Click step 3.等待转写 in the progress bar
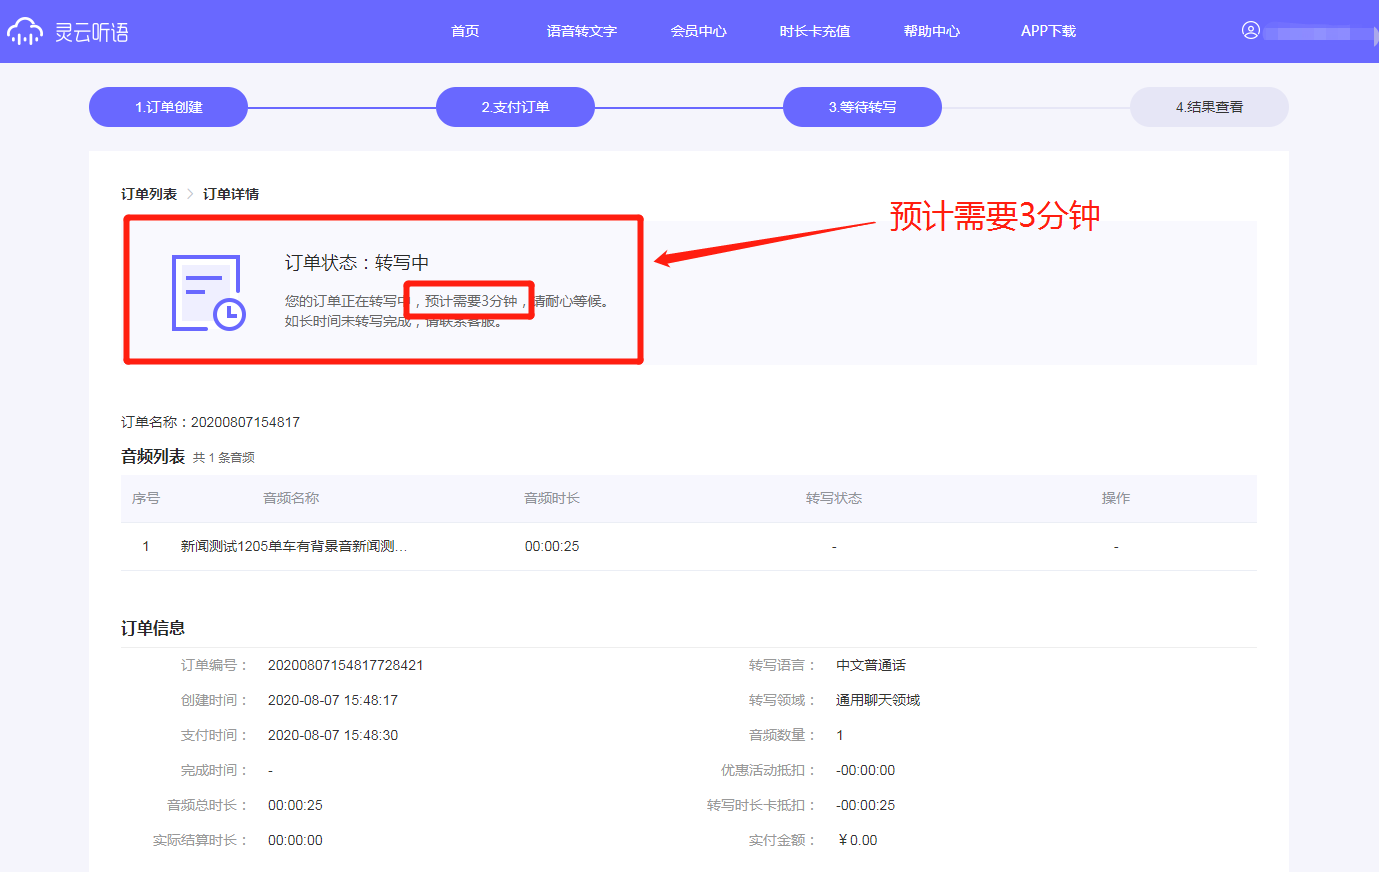 coord(862,107)
